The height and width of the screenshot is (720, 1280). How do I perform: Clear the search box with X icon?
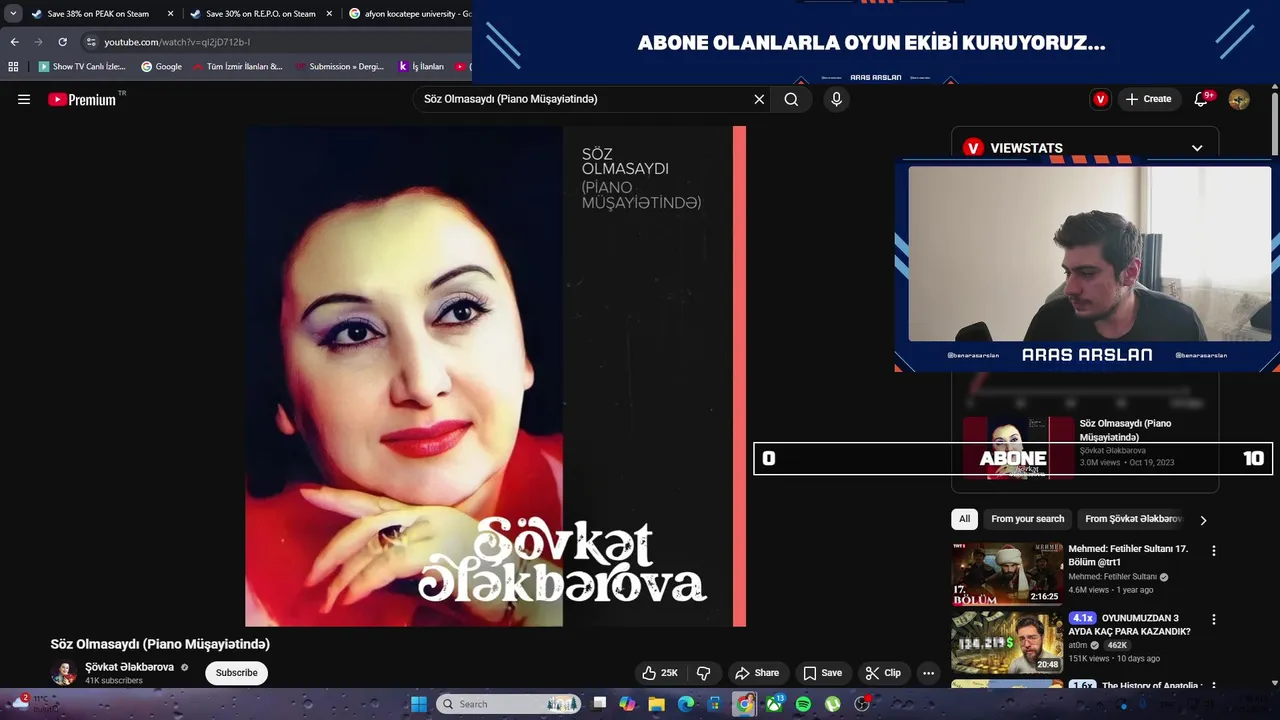759,99
